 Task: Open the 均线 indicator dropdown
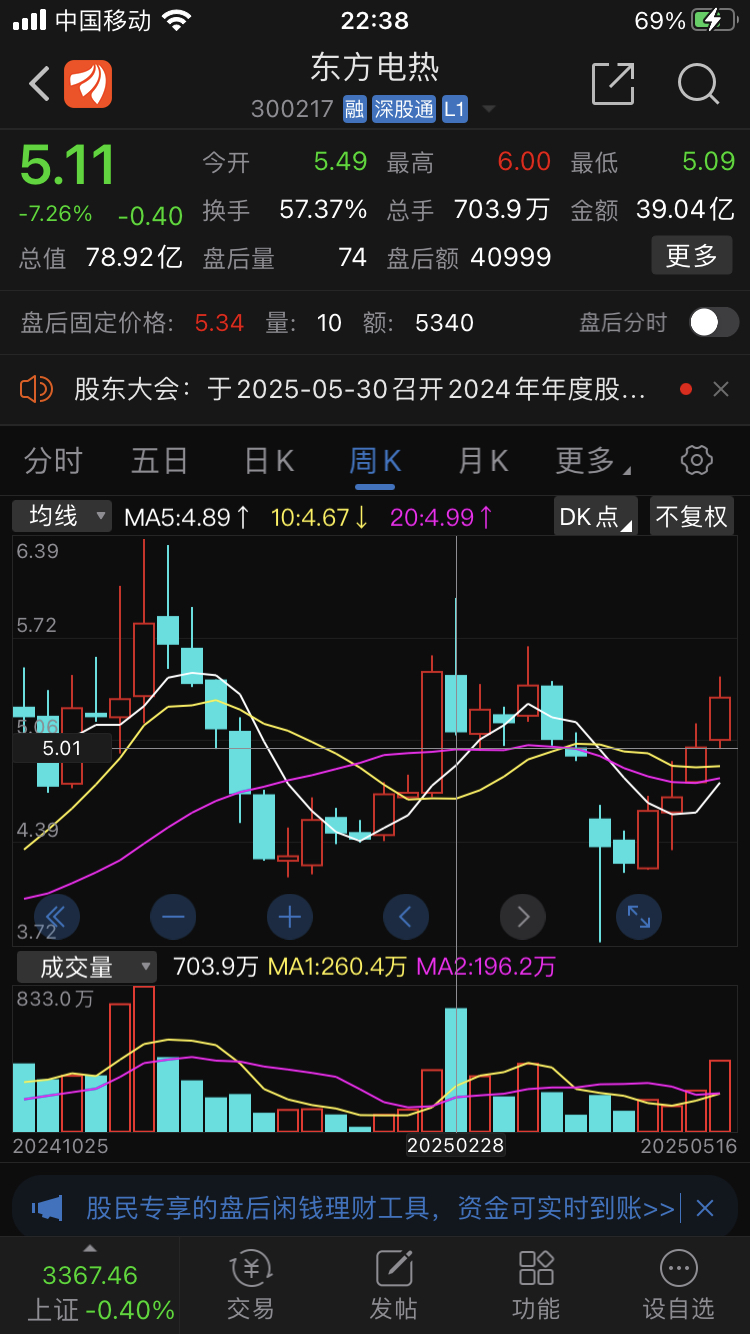pos(62,517)
